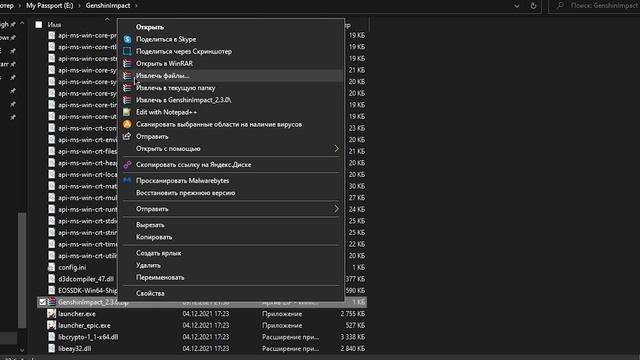
Task: Select the libeay32.dll file name
Action: pyautogui.click(x=75, y=349)
